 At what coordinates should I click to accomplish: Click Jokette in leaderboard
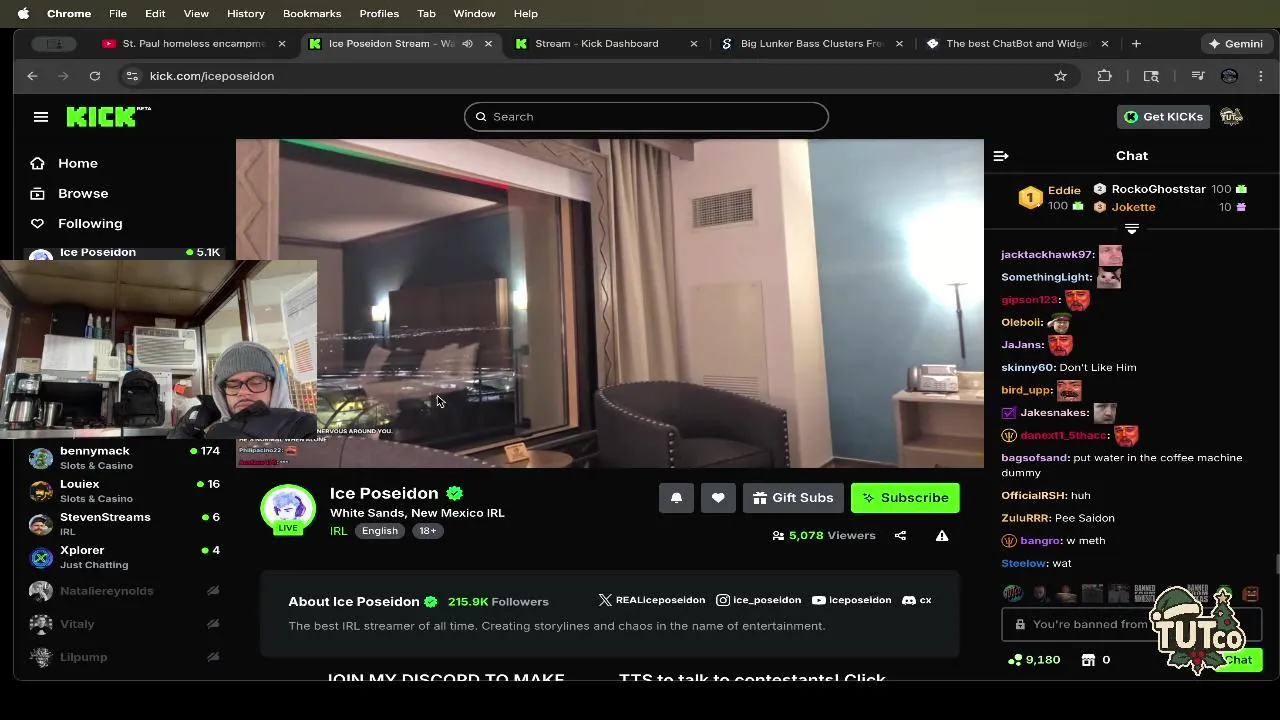pos(1133,207)
